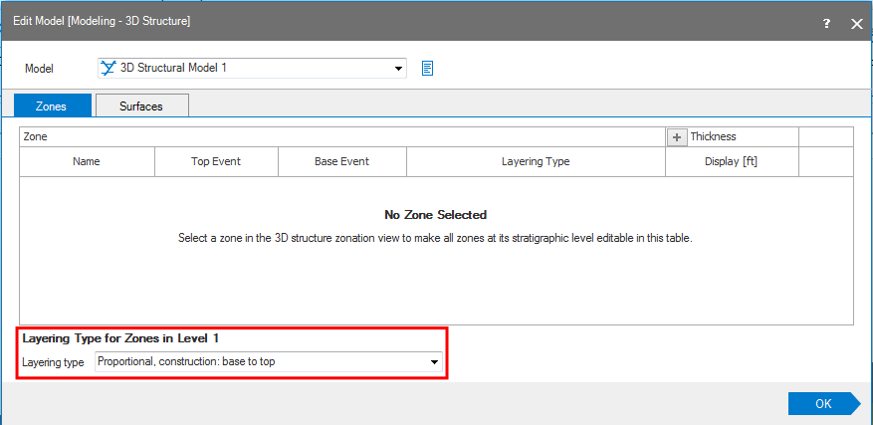Viewport: 873px width, 425px height.
Task: Expand the Thickness column with plus icon
Action: pos(676,137)
